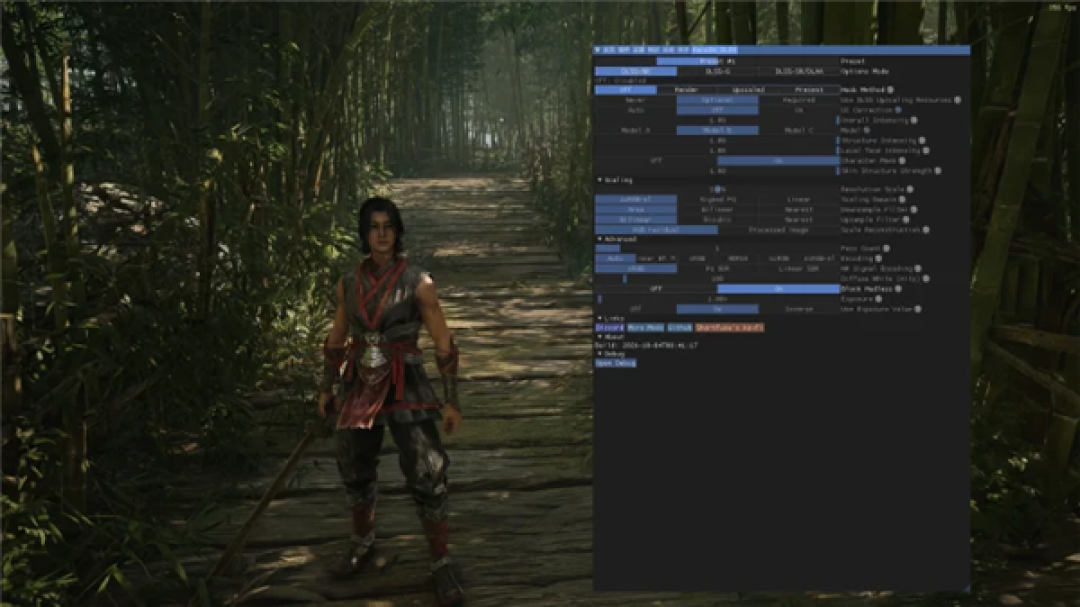
Task: Click the Structure Intensity slider
Action: coord(717,141)
